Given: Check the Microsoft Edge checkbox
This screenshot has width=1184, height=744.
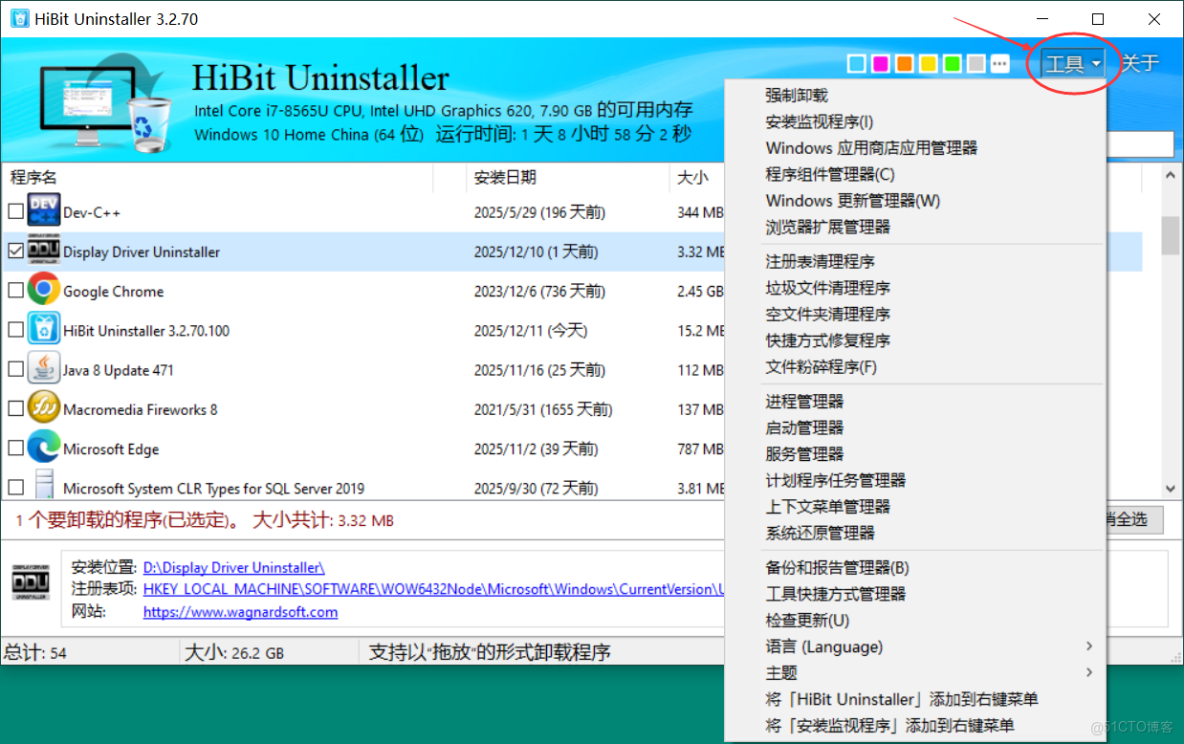Looking at the screenshot, I should [x=15, y=448].
